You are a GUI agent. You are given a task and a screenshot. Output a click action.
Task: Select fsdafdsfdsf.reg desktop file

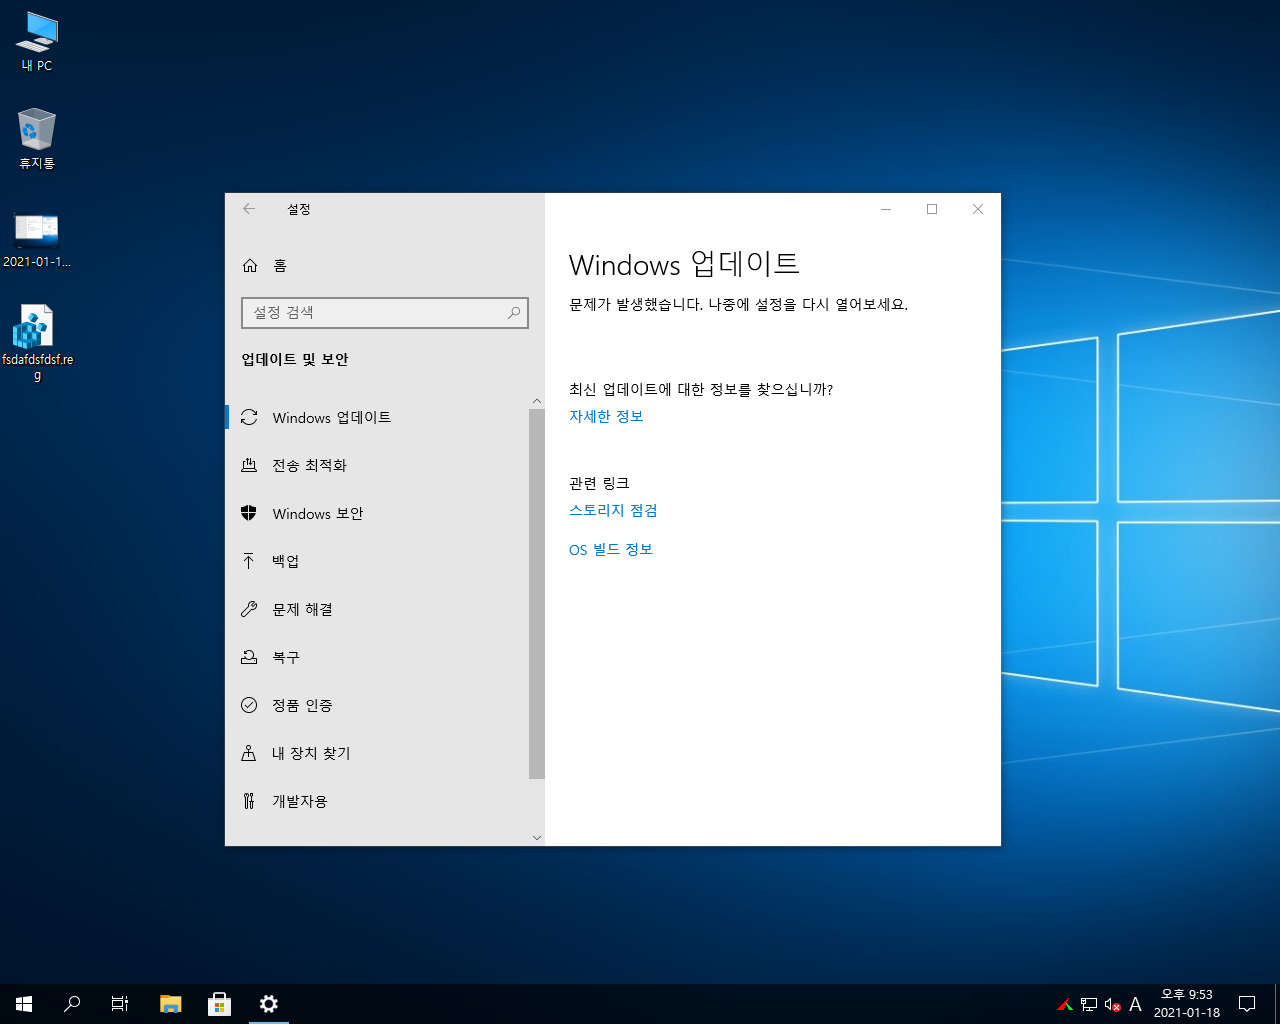[37, 343]
